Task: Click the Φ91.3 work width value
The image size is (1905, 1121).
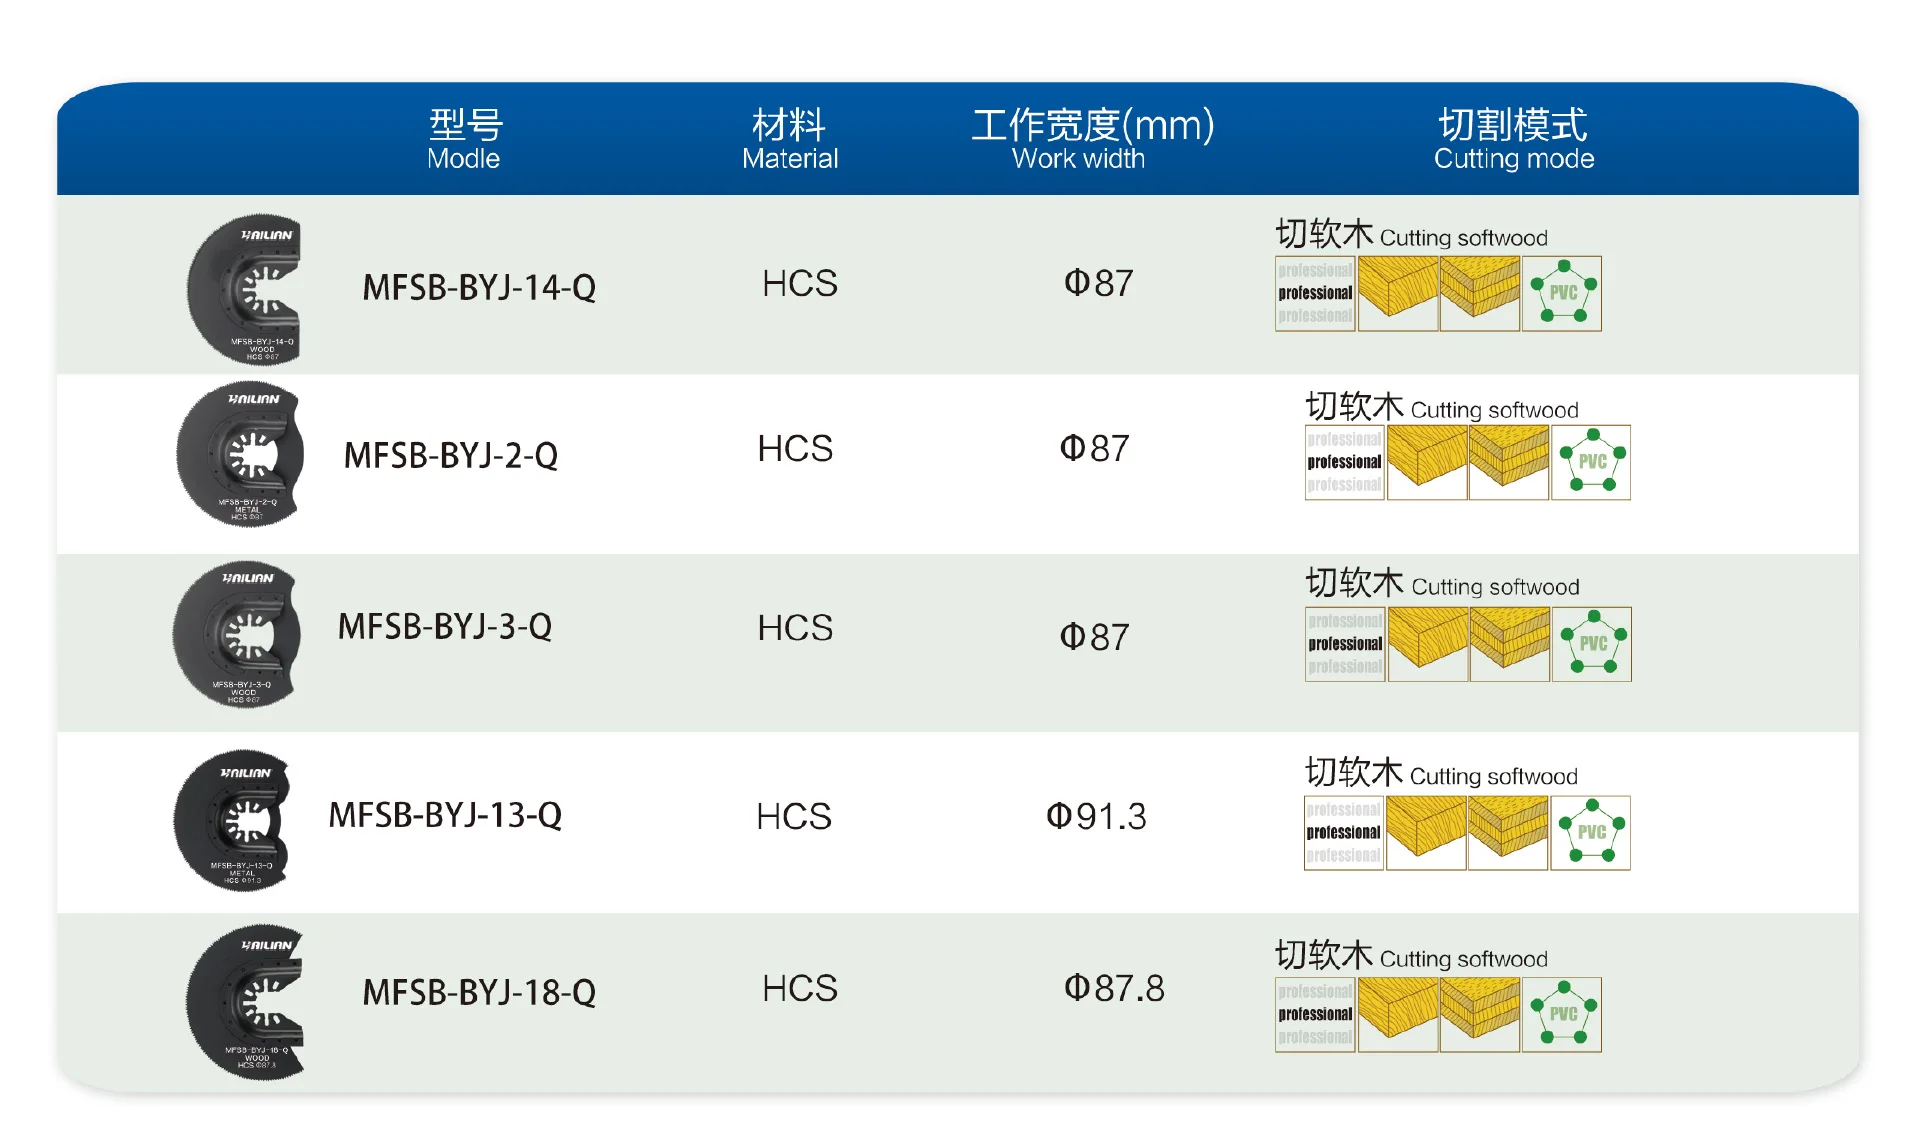Action: (1096, 816)
